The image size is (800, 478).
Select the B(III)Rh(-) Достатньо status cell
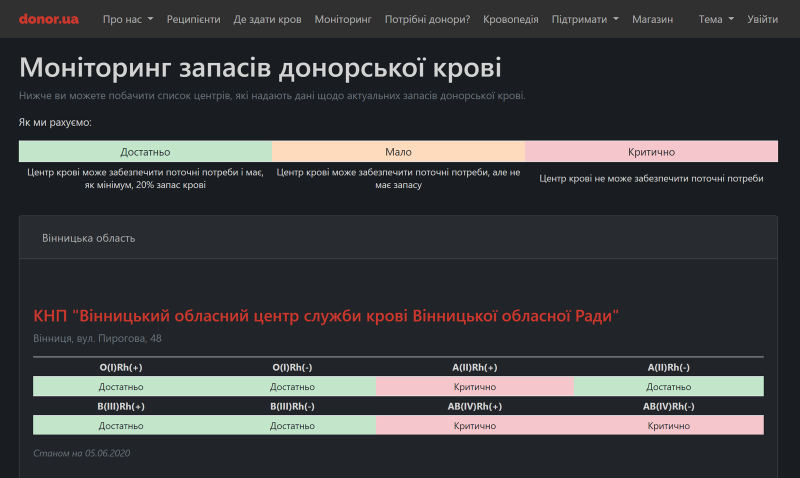[292, 425]
